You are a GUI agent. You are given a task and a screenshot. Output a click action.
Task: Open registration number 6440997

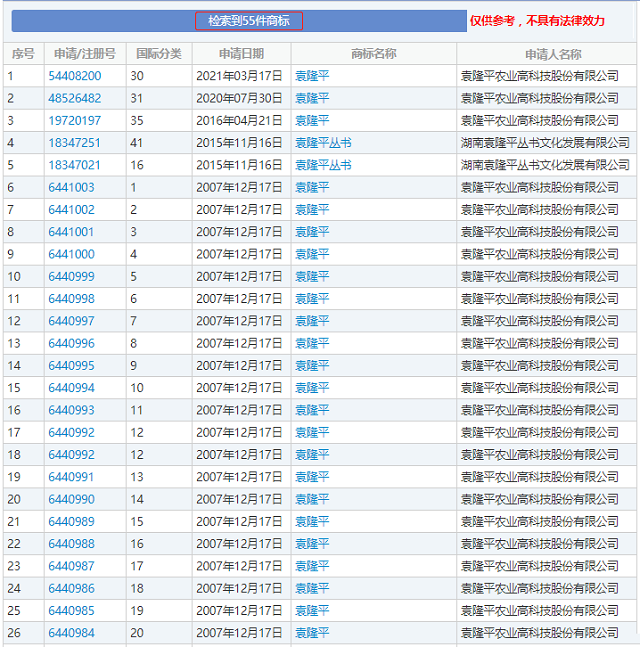click(x=71, y=321)
